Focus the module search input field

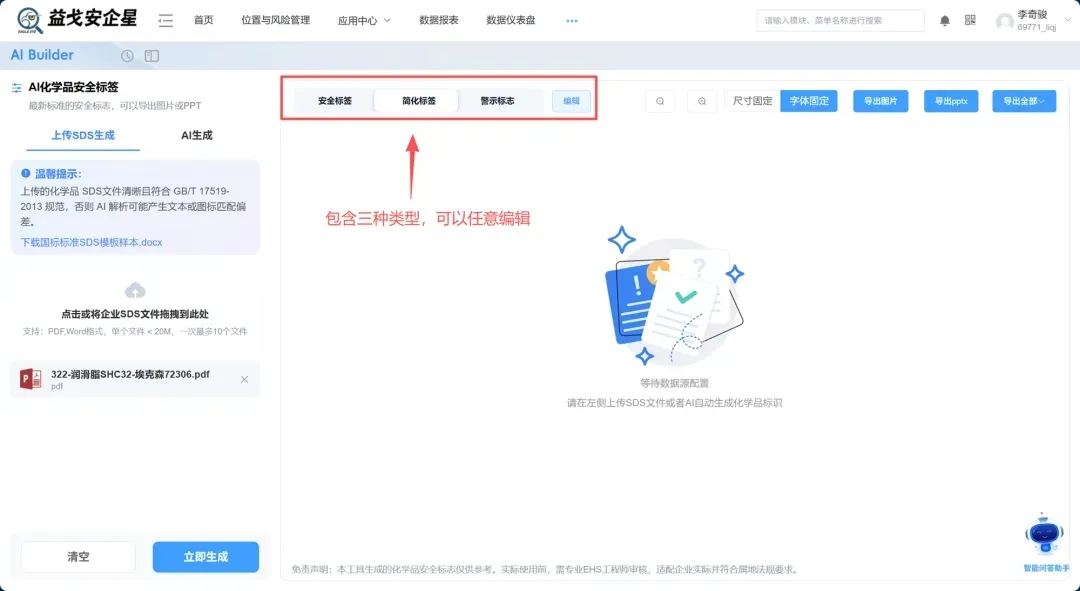point(840,21)
